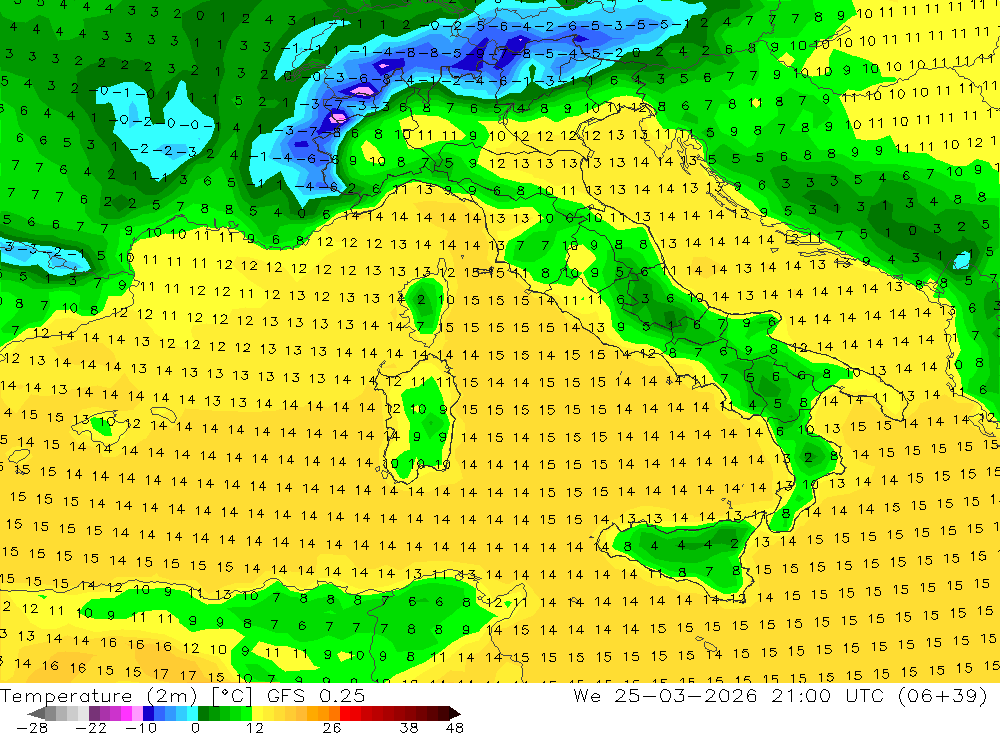Click the dark green swatch right of 0
The width and height of the screenshot is (1000, 733).
click(203, 713)
